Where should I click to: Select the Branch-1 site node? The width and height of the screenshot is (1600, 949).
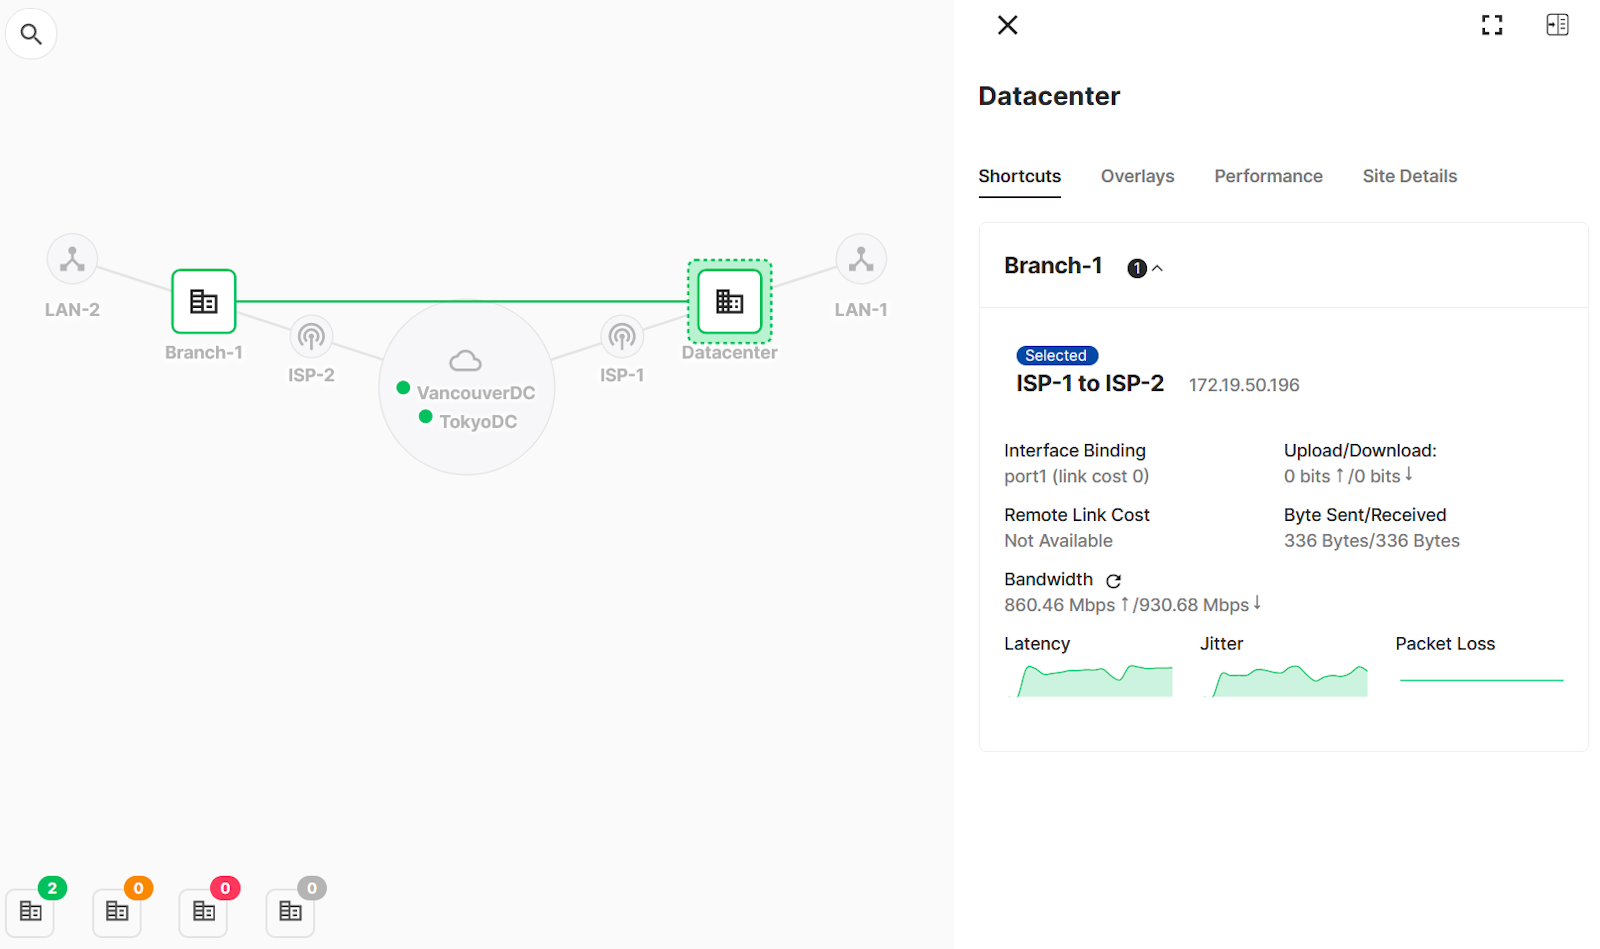tap(203, 301)
